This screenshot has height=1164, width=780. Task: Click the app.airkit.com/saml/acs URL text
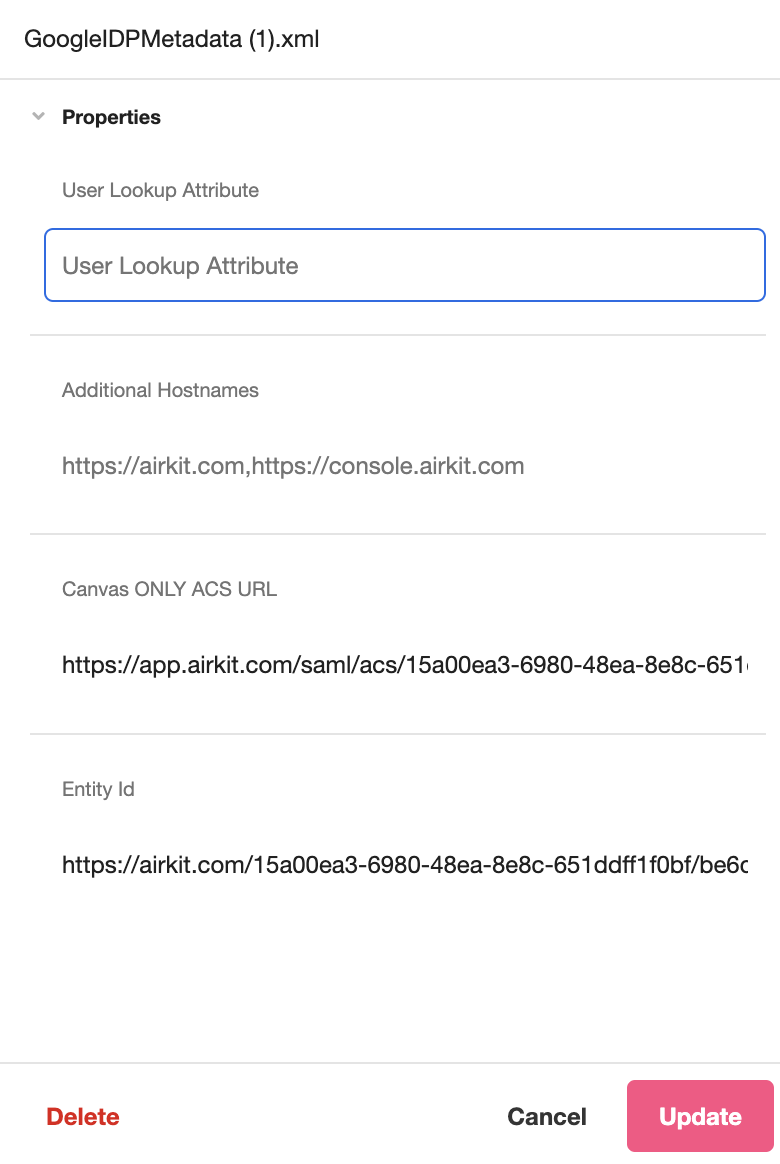coord(404,665)
